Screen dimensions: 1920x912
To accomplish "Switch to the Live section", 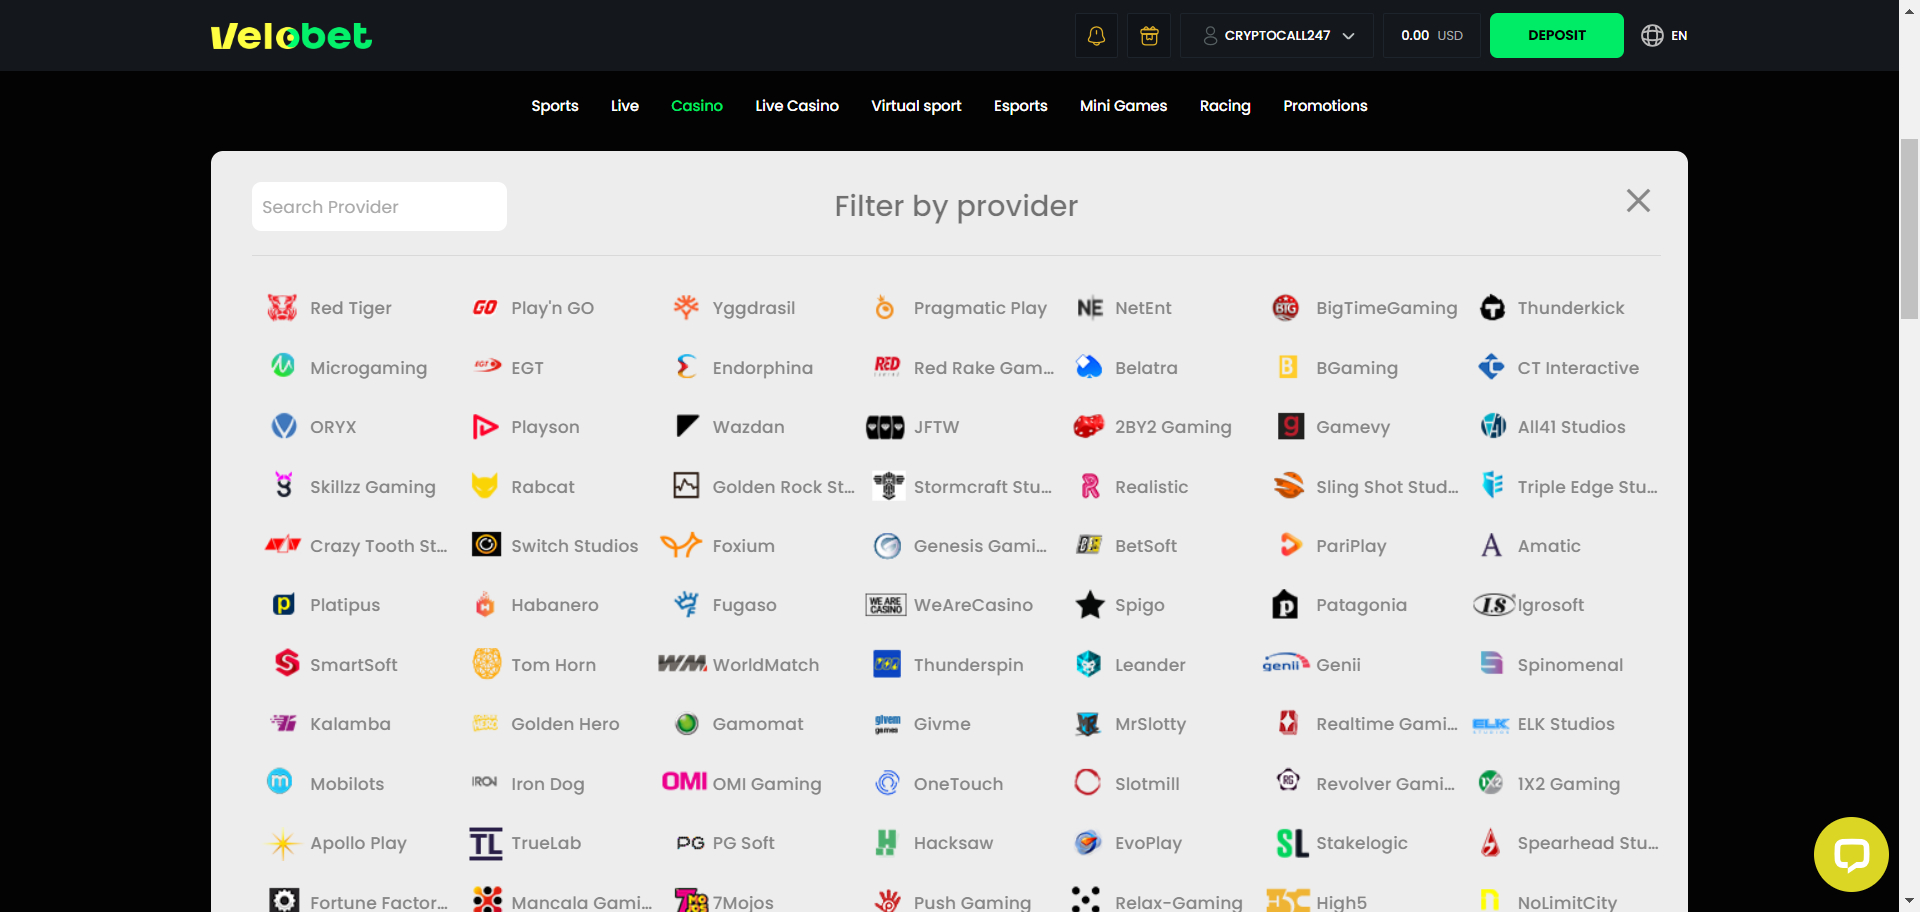I will [625, 106].
